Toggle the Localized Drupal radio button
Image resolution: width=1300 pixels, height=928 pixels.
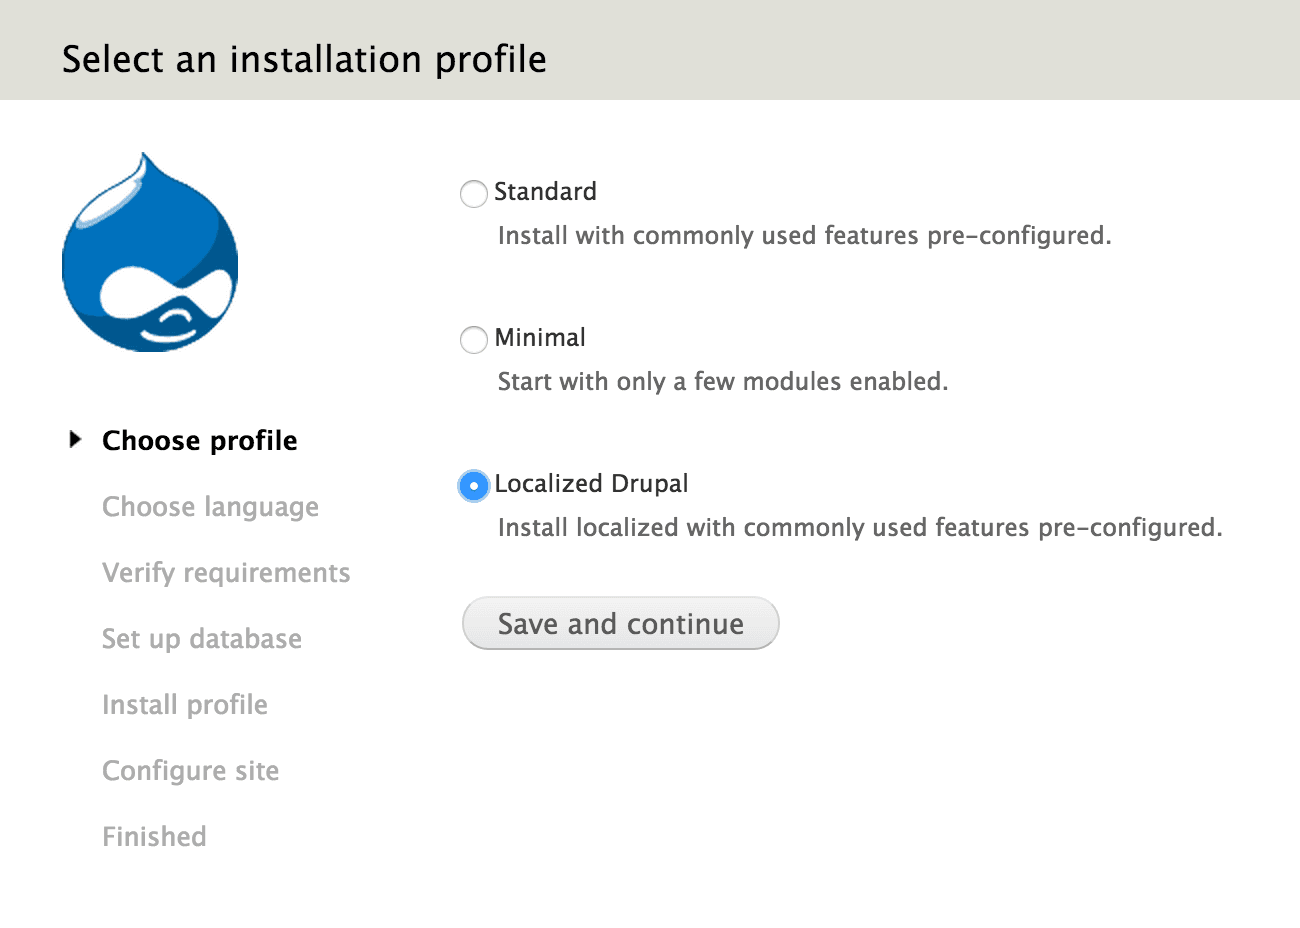473,485
